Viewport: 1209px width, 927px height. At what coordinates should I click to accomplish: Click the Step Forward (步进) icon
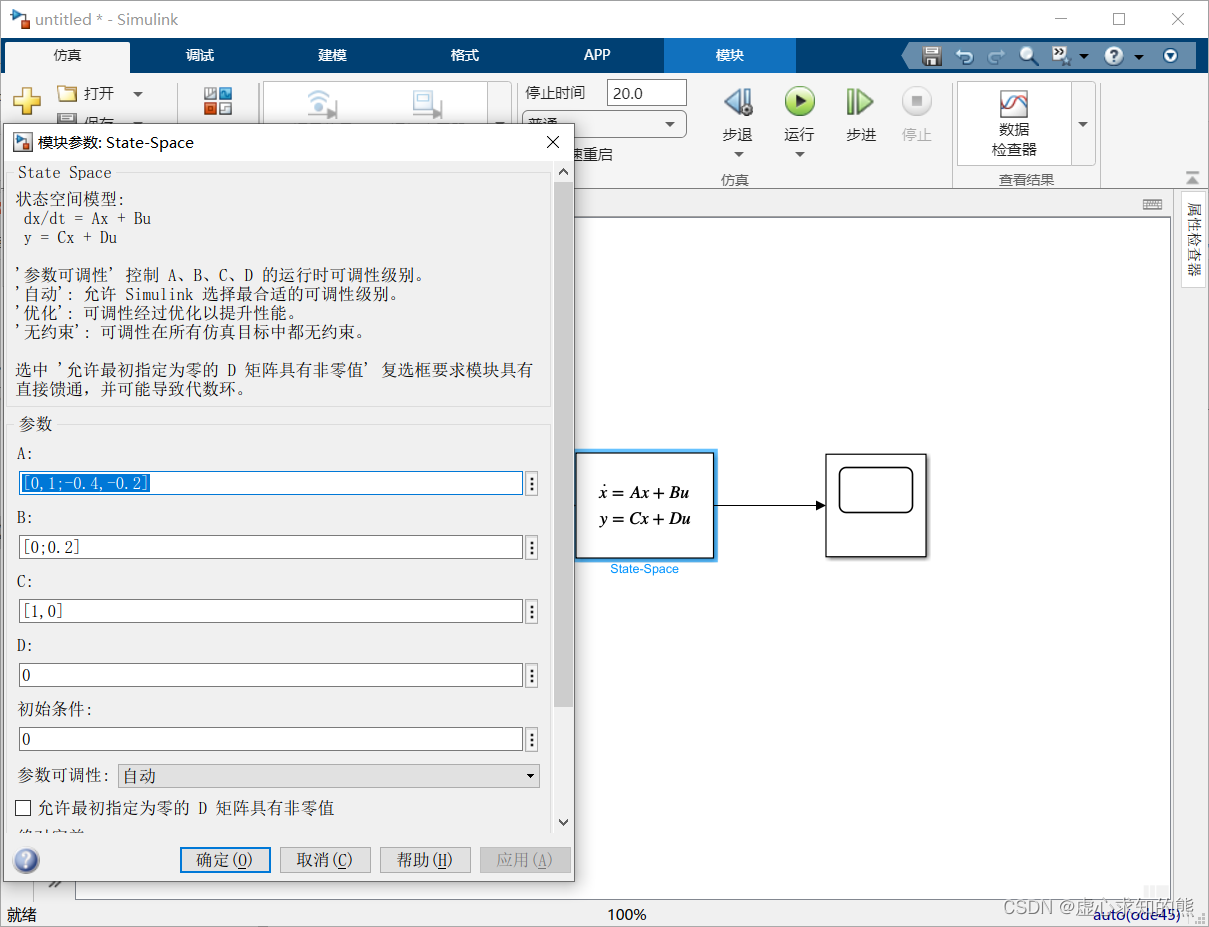pos(860,102)
